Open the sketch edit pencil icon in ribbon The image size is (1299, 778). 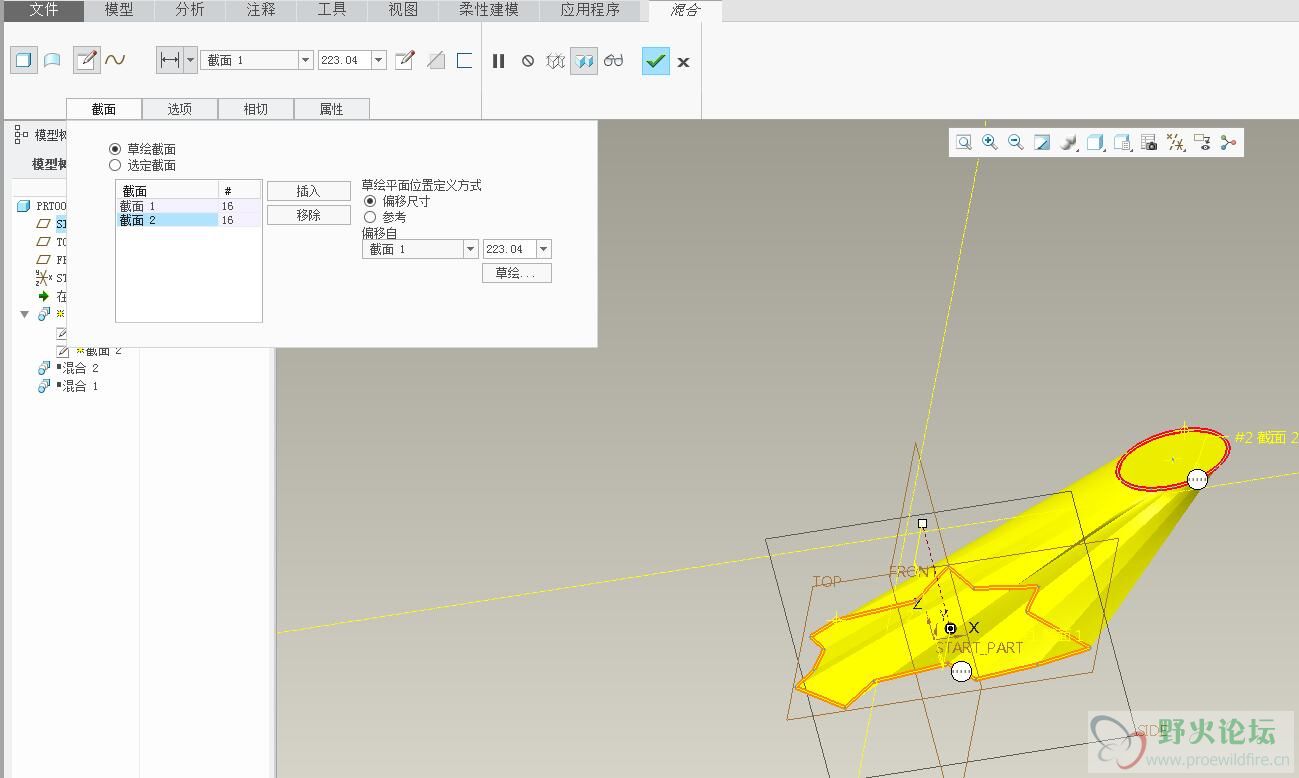(404, 60)
